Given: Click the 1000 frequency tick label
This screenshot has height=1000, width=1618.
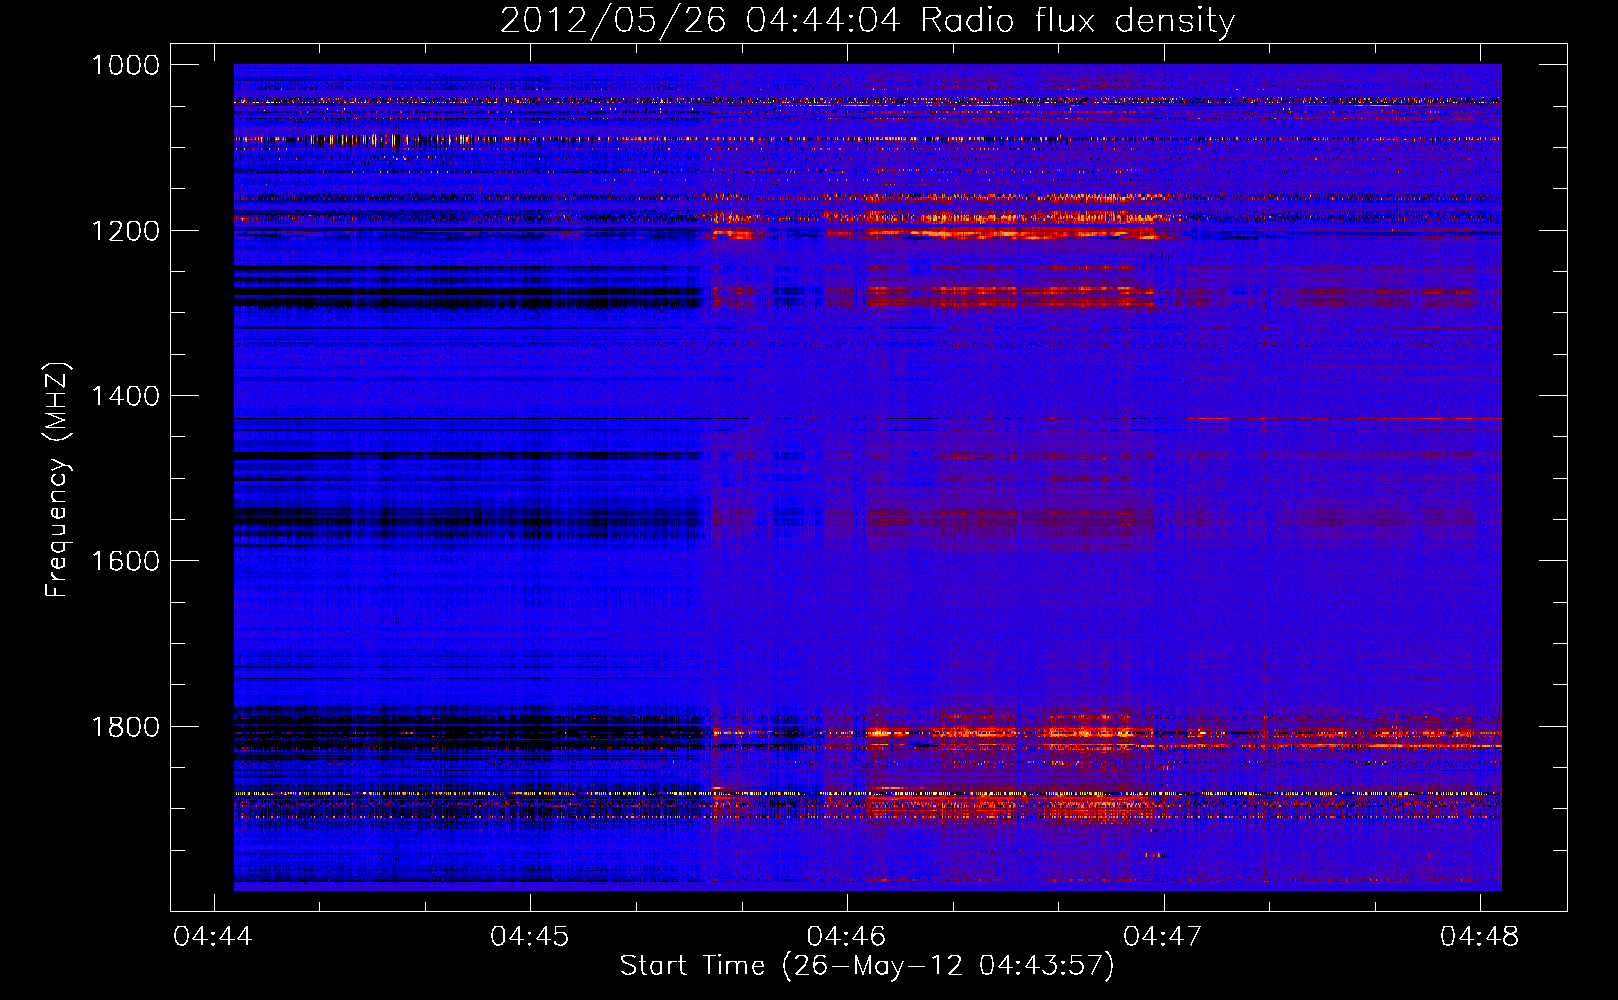Looking at the screenshot, I should tap(125, 65).
